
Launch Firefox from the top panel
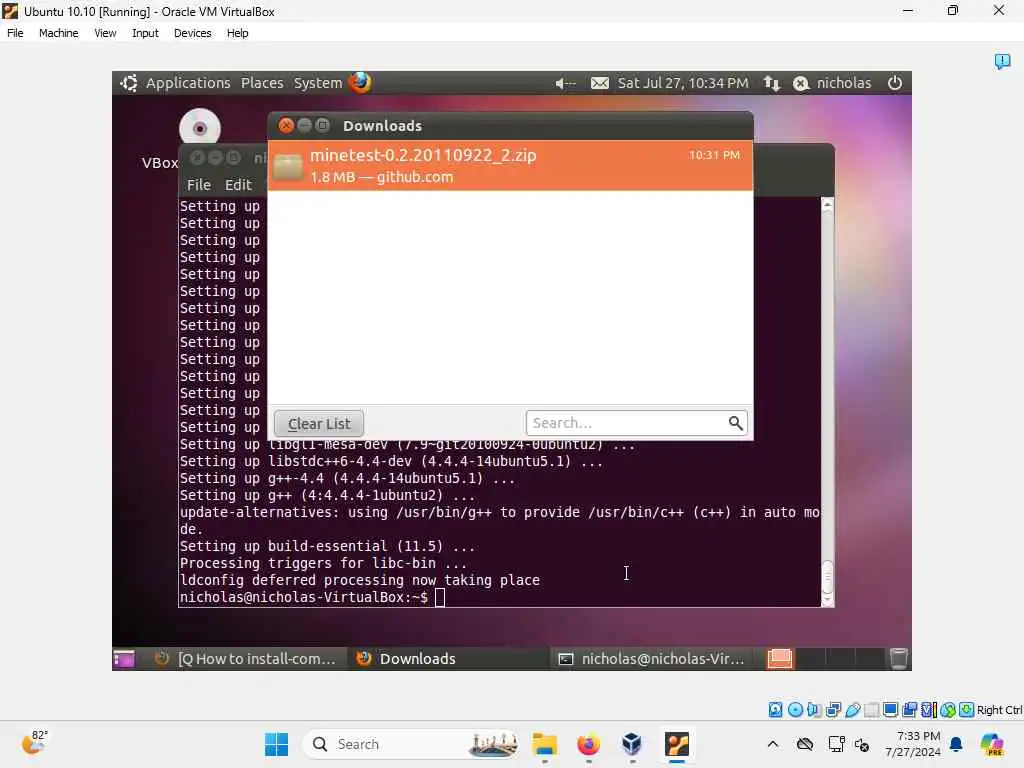tap(360, 82)
